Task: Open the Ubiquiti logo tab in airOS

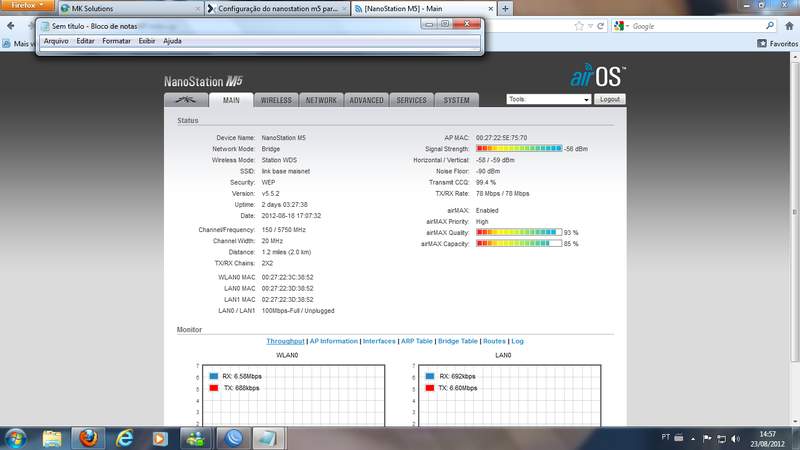Action: tap(186, 100)
